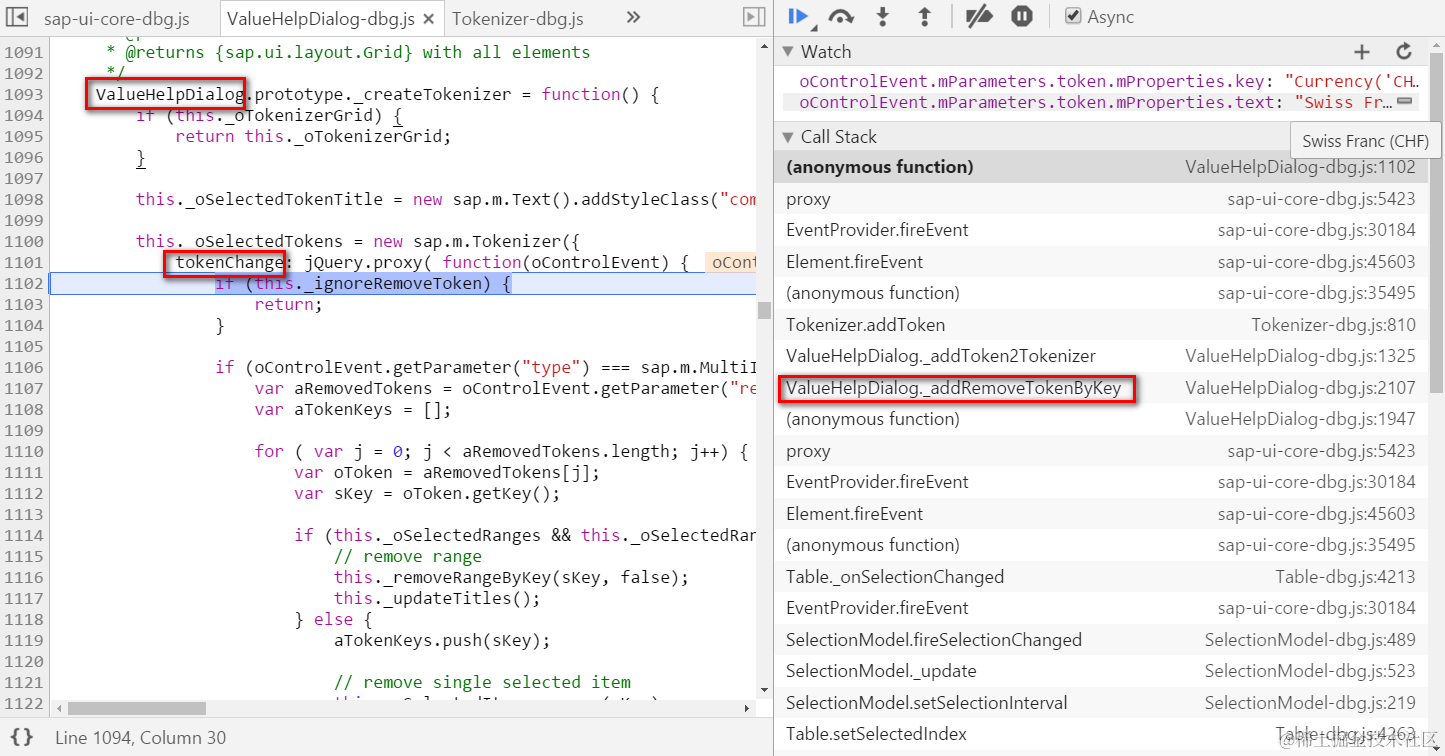Switch to ValueHelpDialog-dbg.js tab
Image resolution: width=1445 pixels, height=756 pixels.
[x=321, y=19]
